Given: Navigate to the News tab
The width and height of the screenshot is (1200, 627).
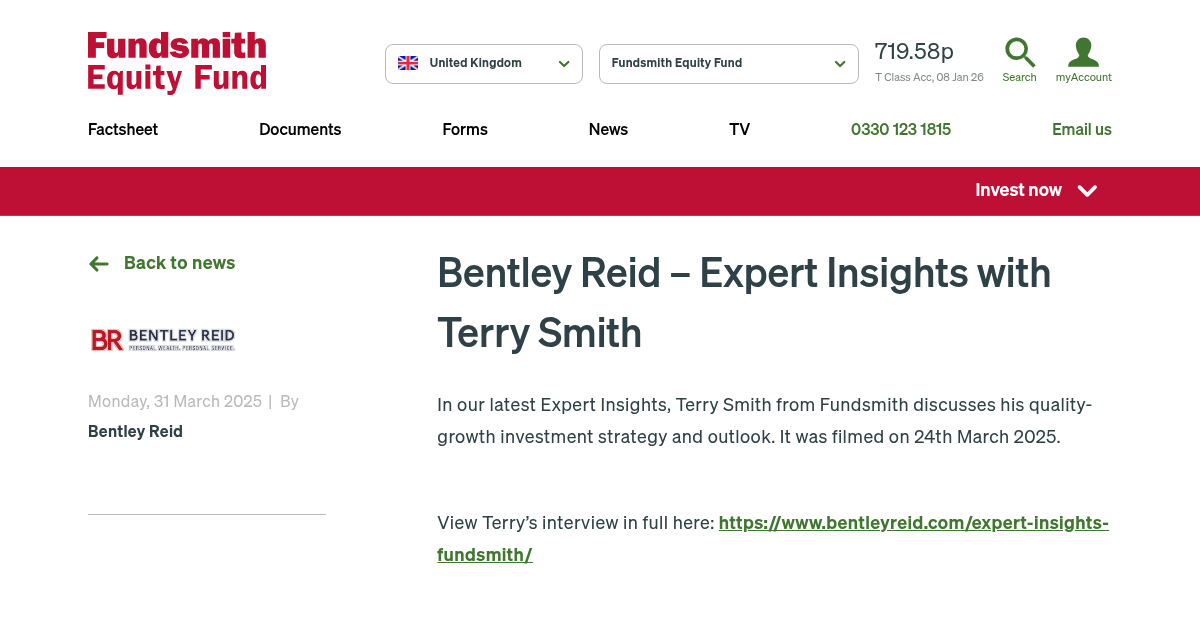Looking at the screenshot, I should point(608,129).
